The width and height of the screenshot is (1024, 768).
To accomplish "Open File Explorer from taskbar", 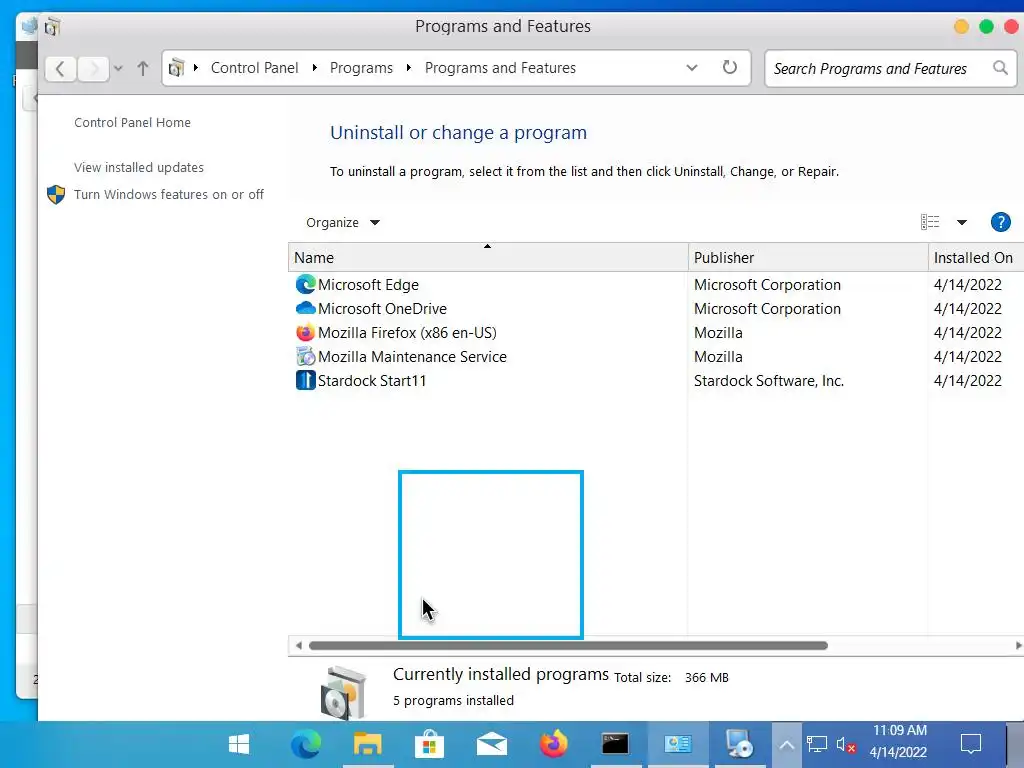I will tap(367, 744).
